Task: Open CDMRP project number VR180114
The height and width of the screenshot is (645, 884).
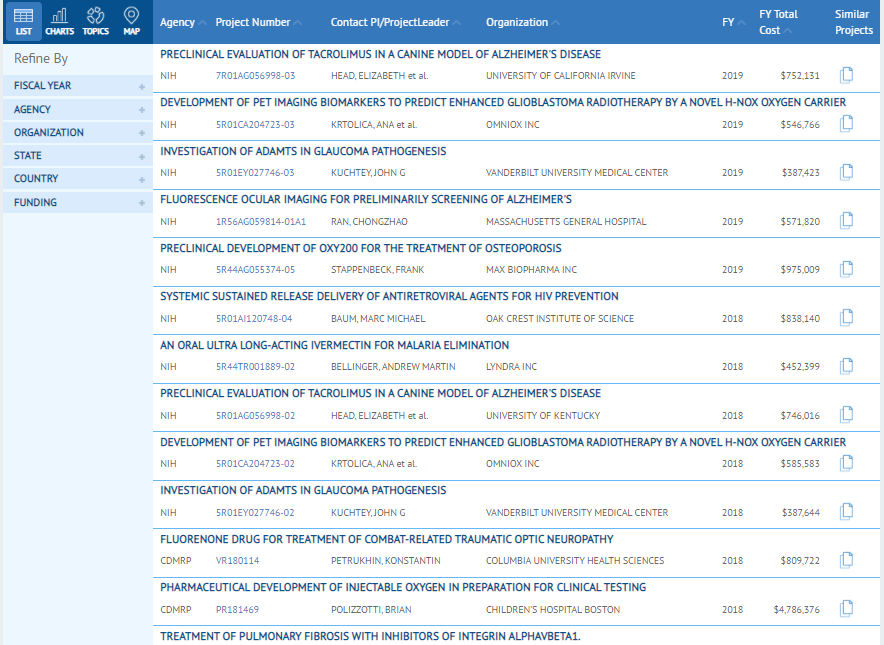Action: coord(237,560)
